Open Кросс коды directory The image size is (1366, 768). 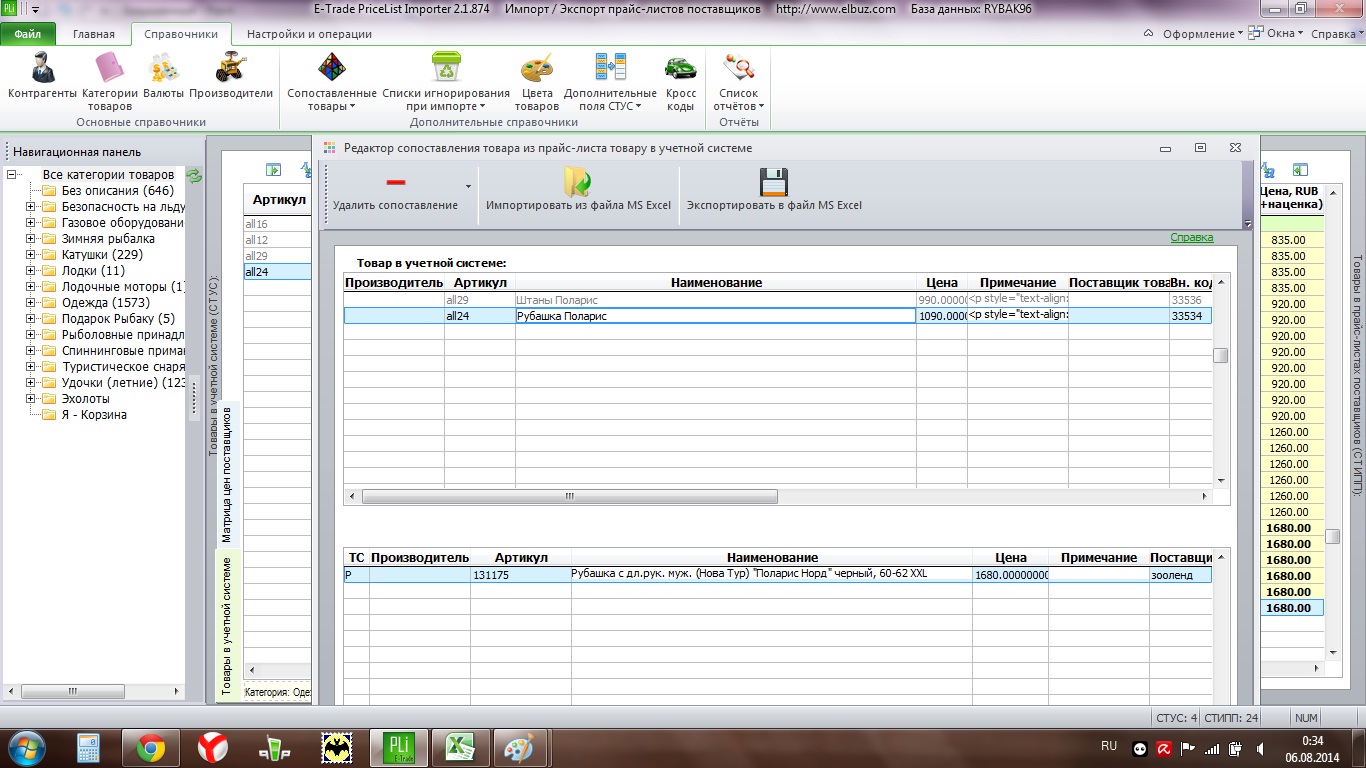click(681, 82)
